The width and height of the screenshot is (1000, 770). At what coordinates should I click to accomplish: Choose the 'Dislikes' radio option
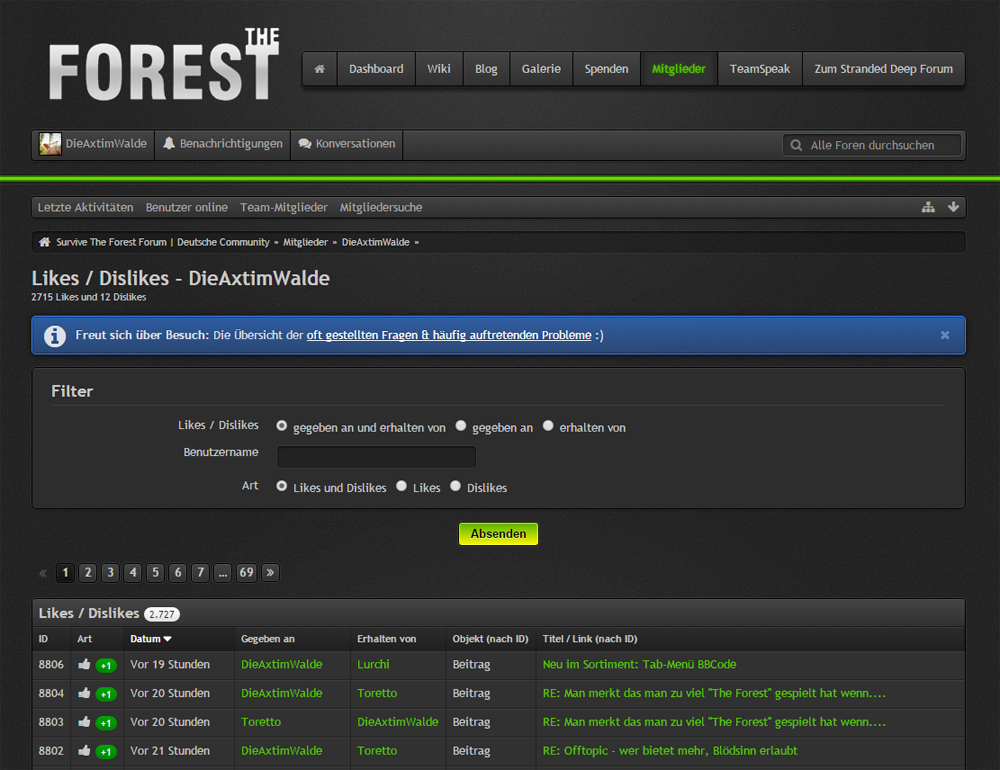pyautogui.click(x=455, y=486)
